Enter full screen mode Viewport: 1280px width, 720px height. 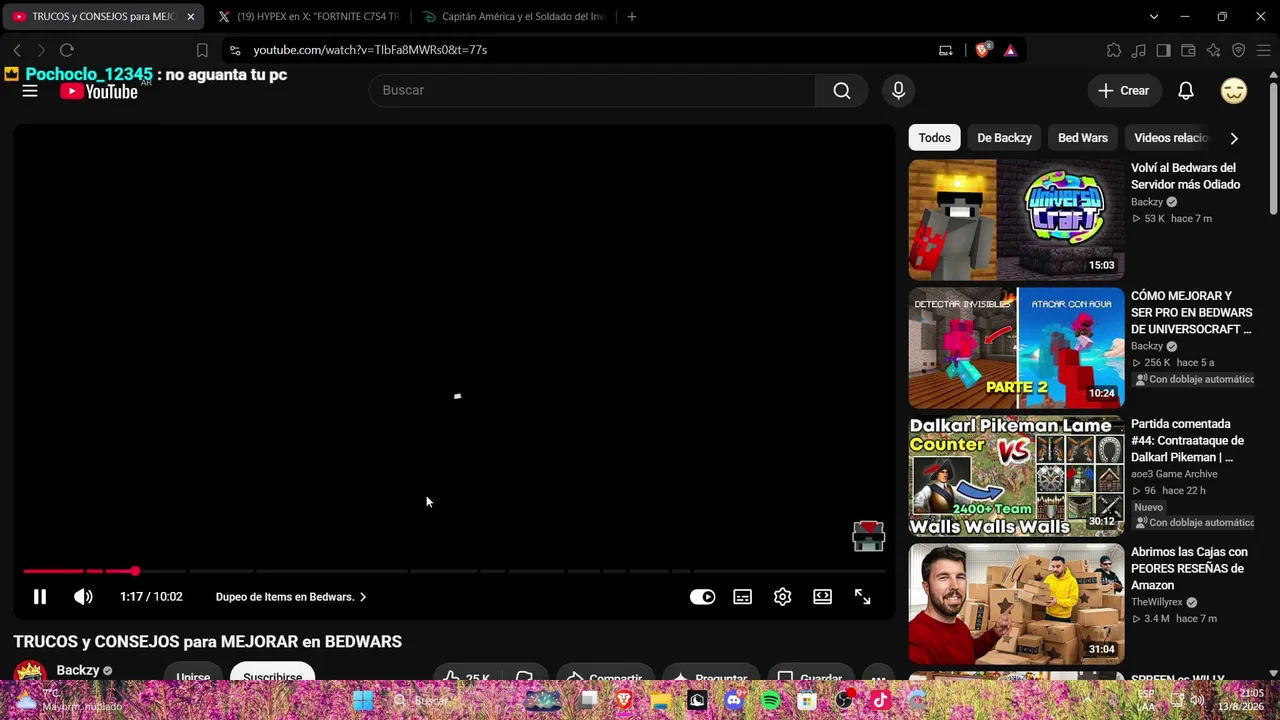862,597
